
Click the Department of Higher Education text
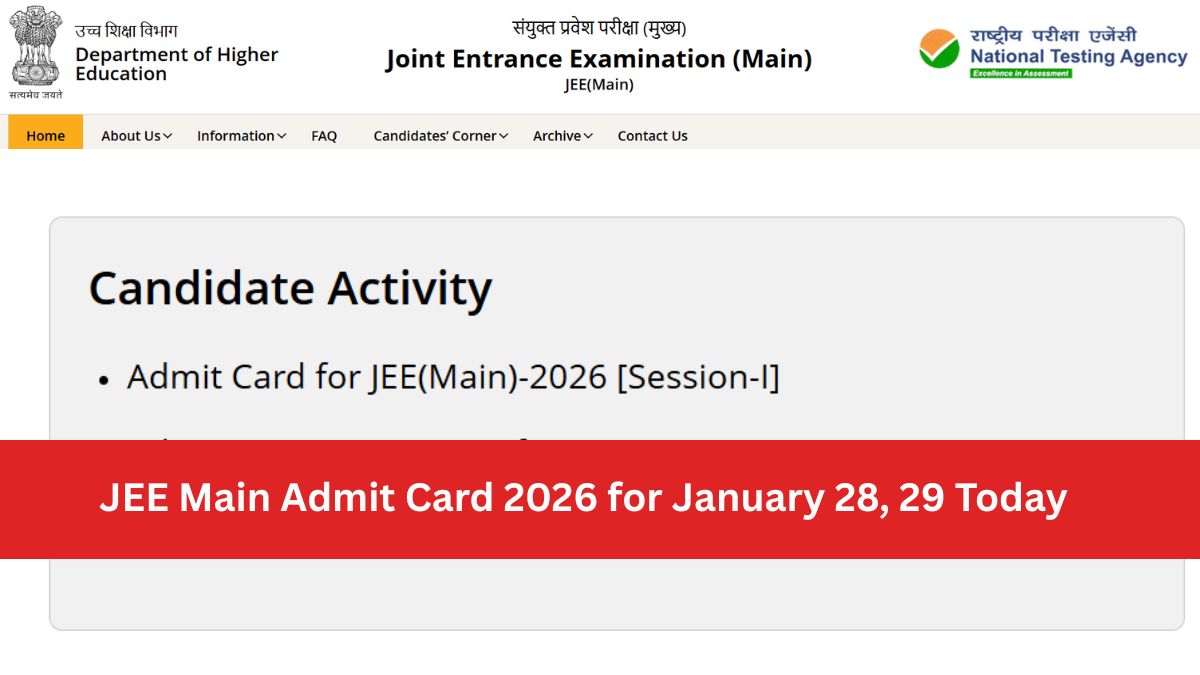pos(176,64)
